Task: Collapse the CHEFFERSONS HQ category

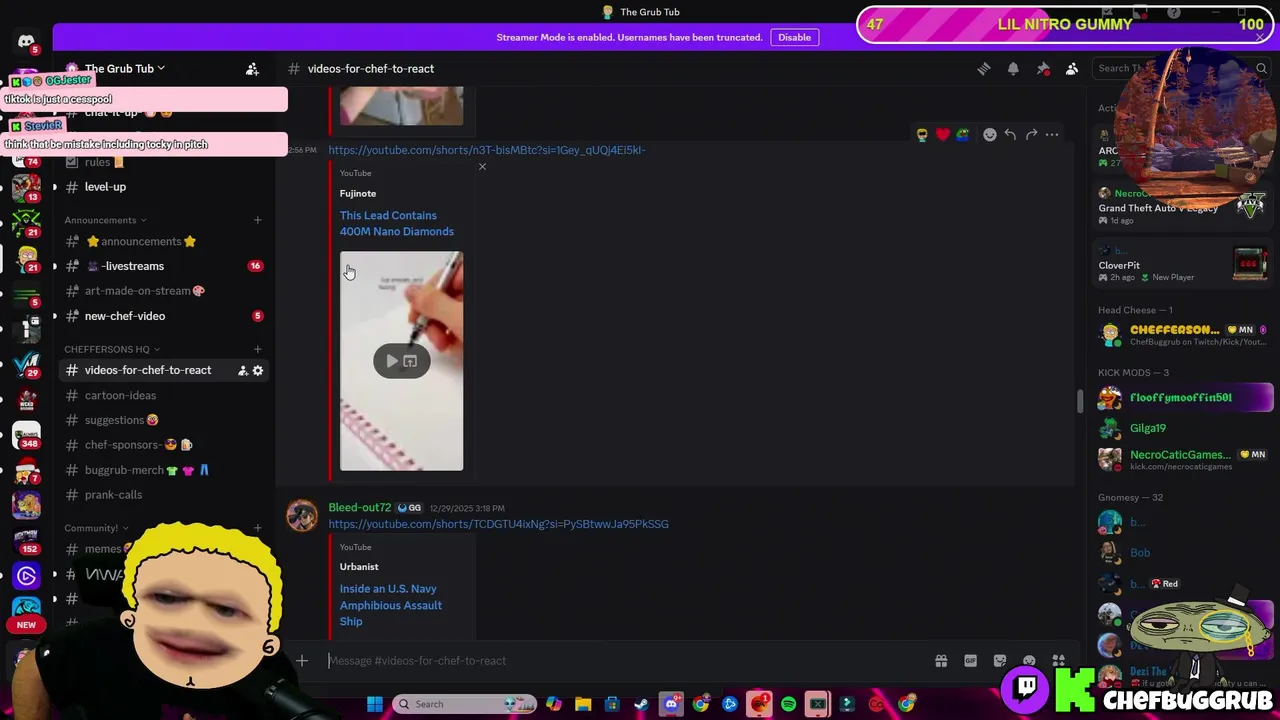Action: tap(113, 349)
